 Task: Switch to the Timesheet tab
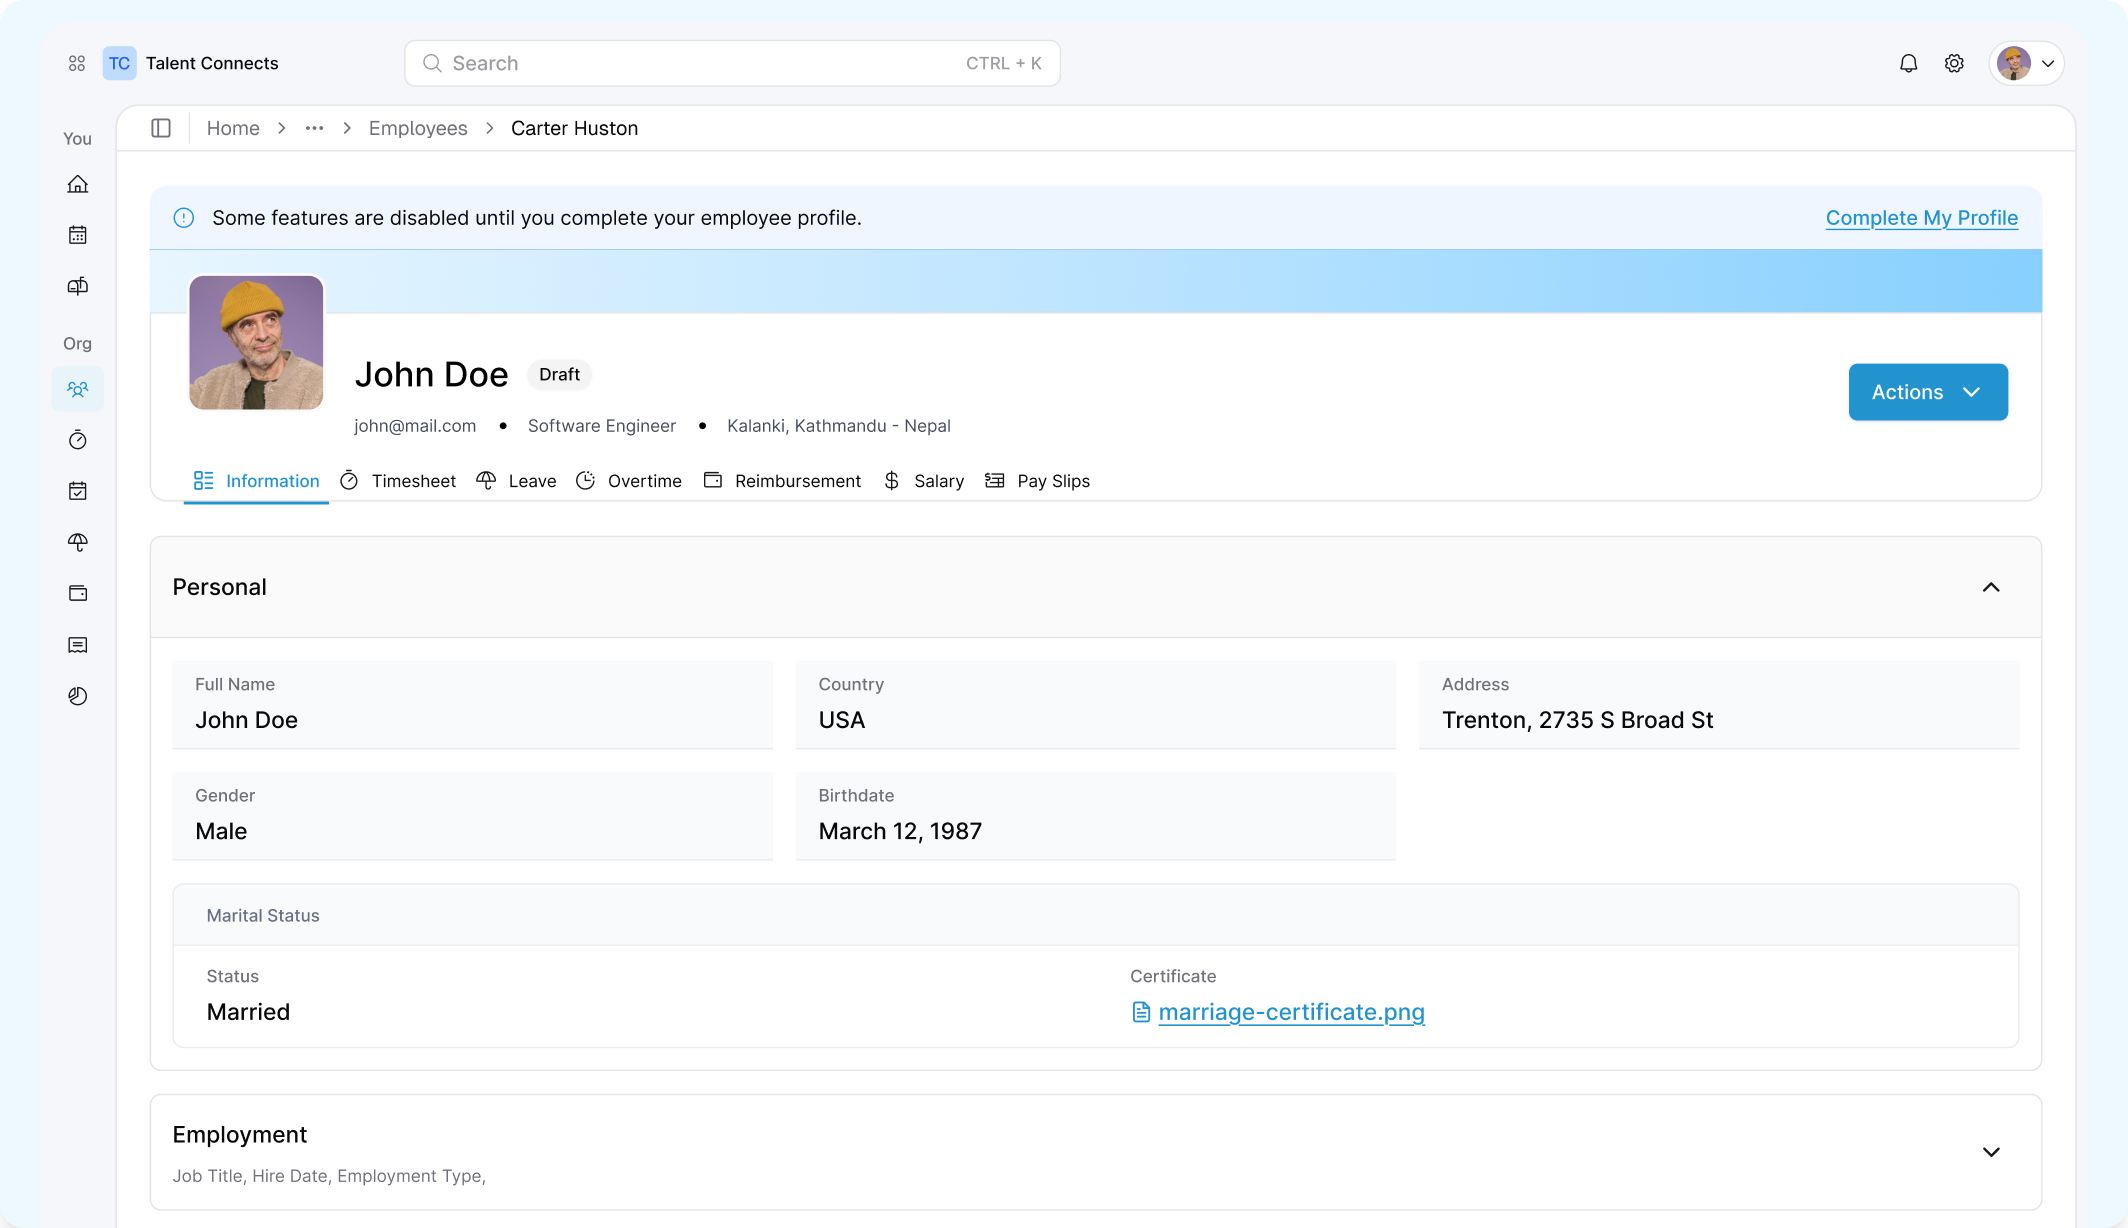[x=398, y=481]
